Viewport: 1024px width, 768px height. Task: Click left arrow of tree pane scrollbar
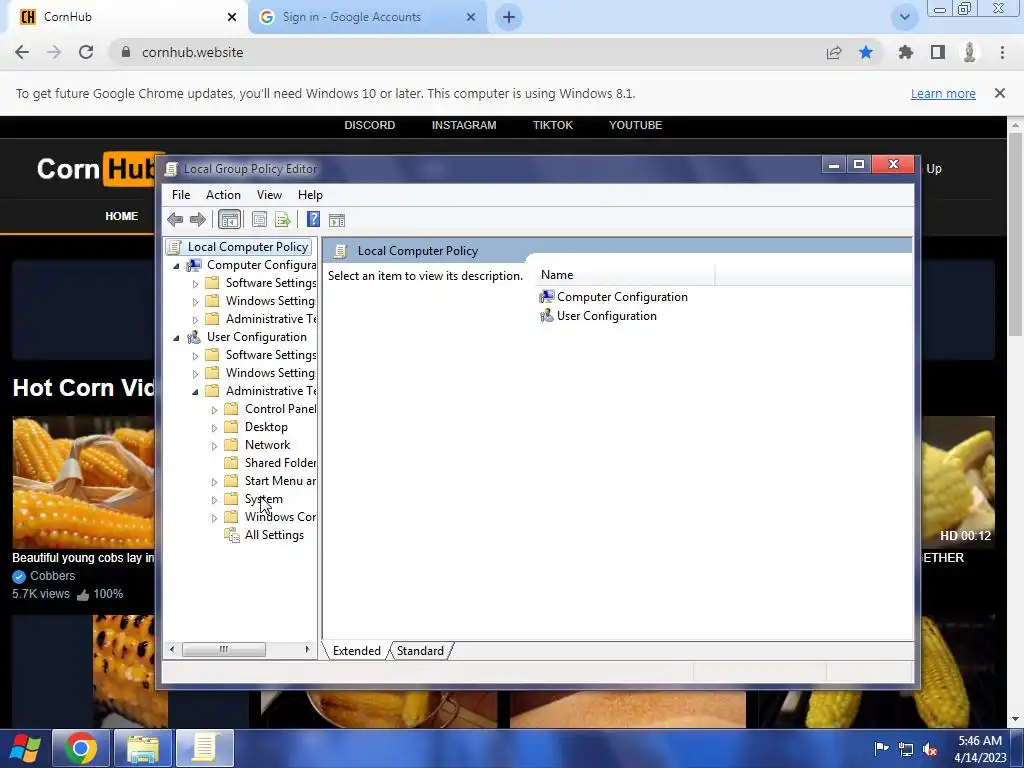pyautogui.click(x=172, y=649)
